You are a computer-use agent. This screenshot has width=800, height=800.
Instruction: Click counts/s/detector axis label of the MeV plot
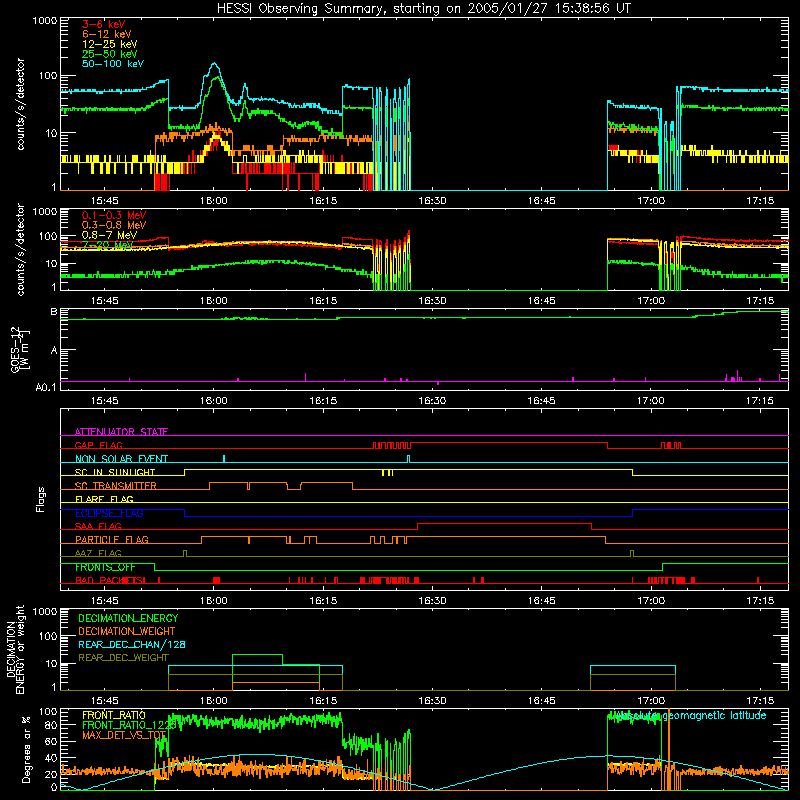20,249
